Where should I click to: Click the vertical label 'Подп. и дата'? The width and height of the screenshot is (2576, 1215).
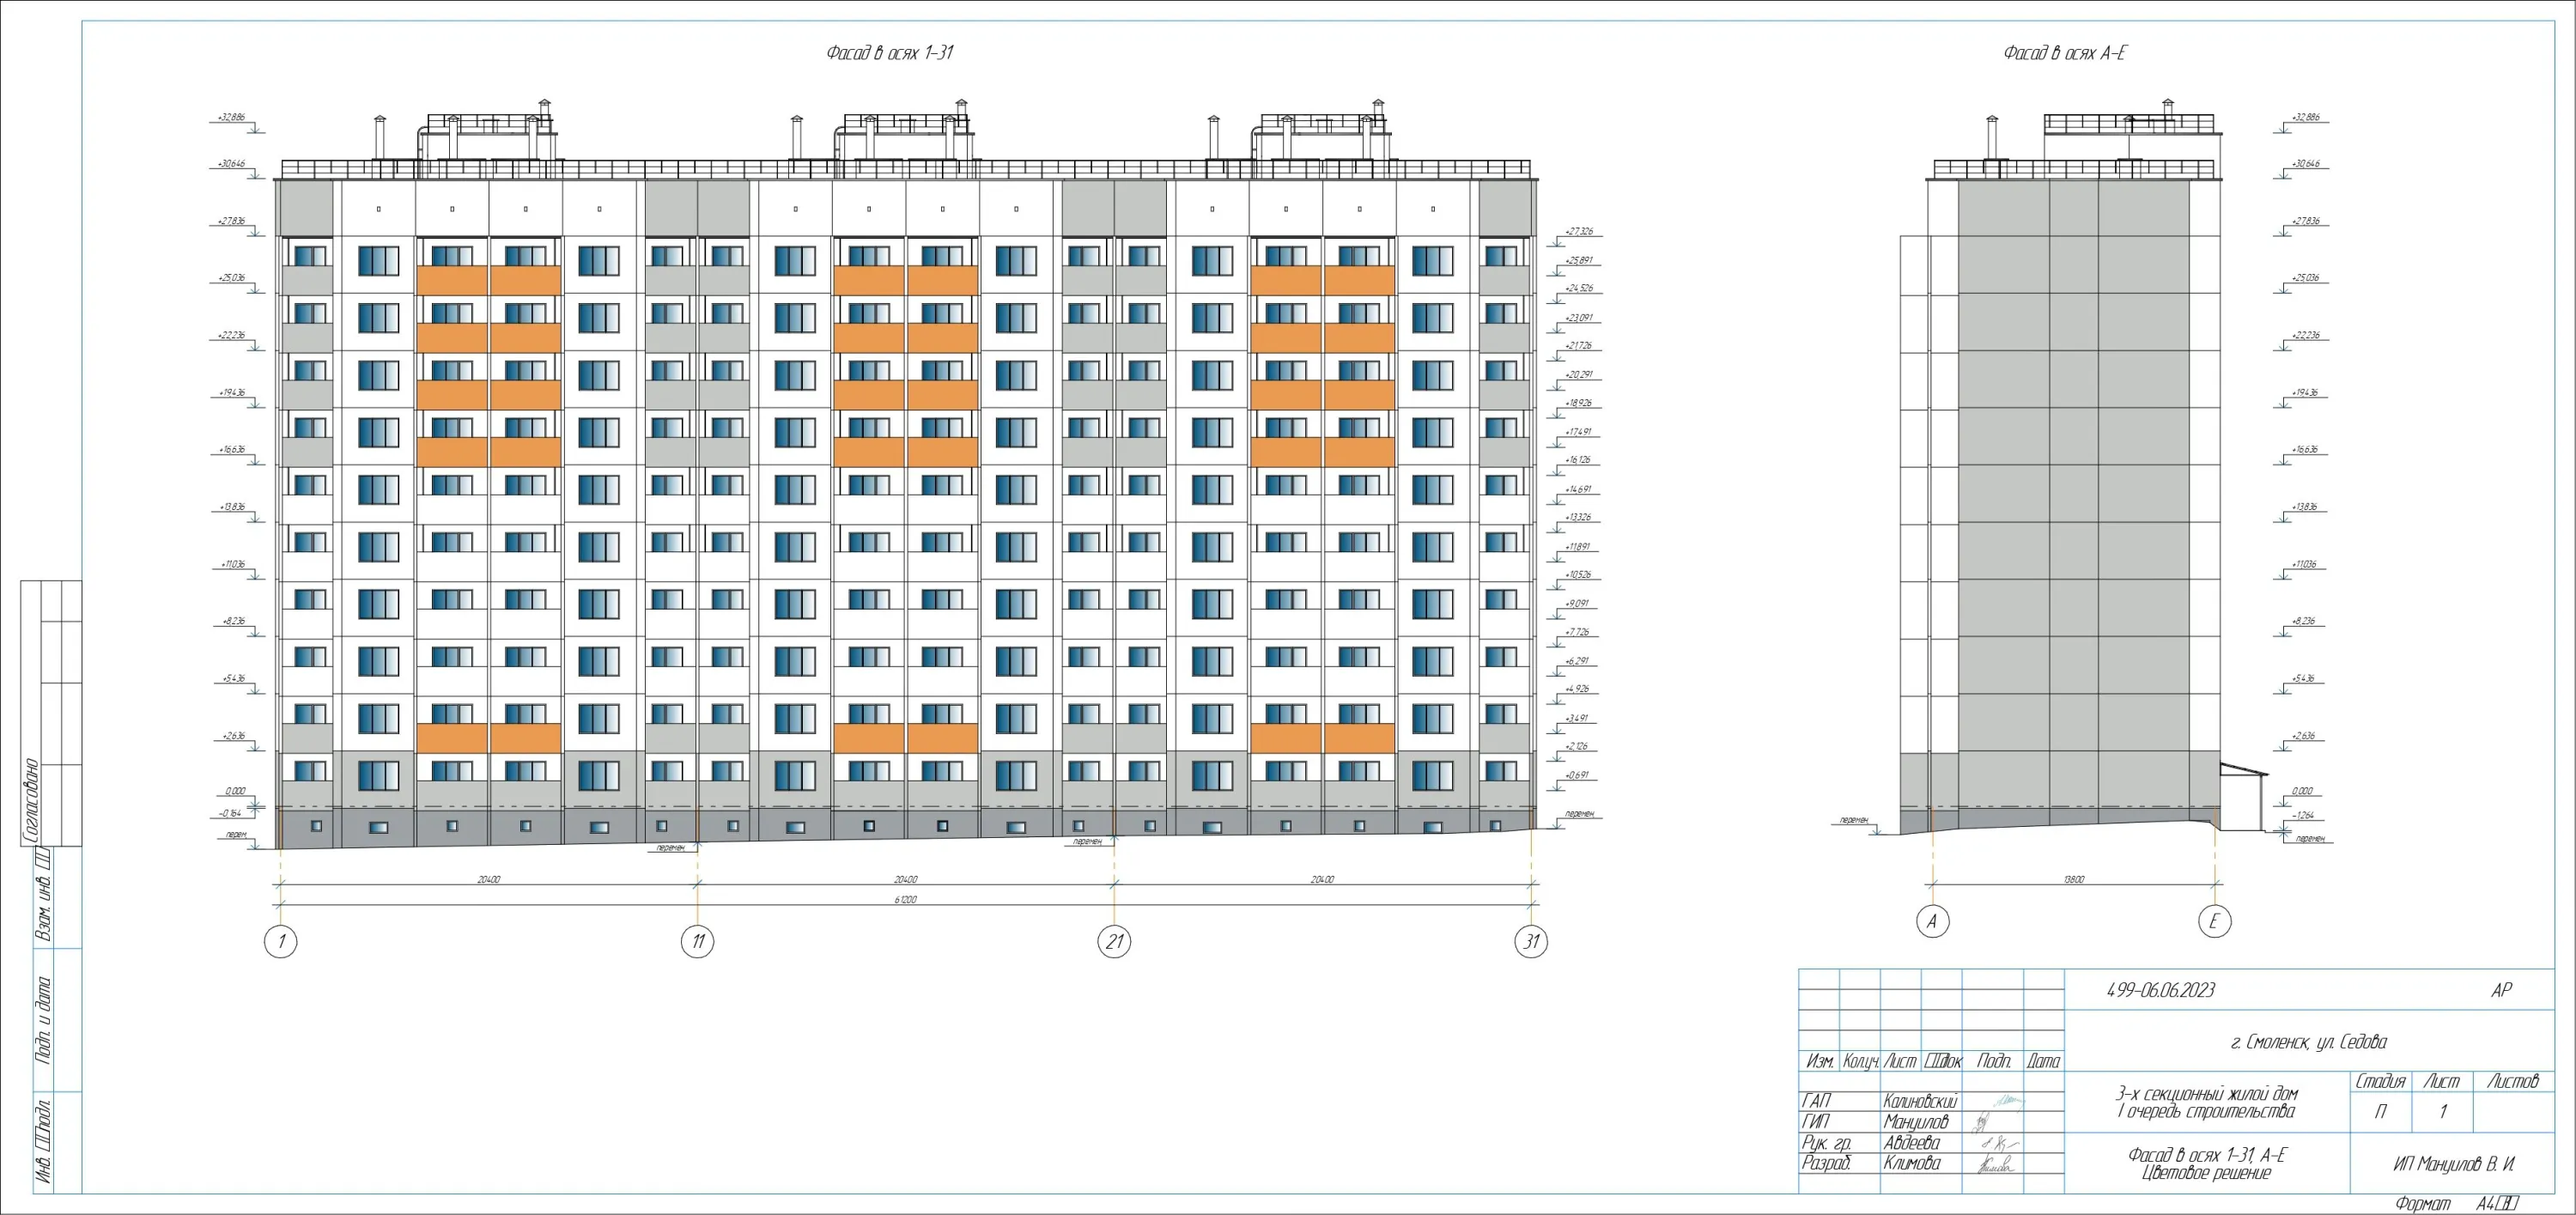[41, 1020]
